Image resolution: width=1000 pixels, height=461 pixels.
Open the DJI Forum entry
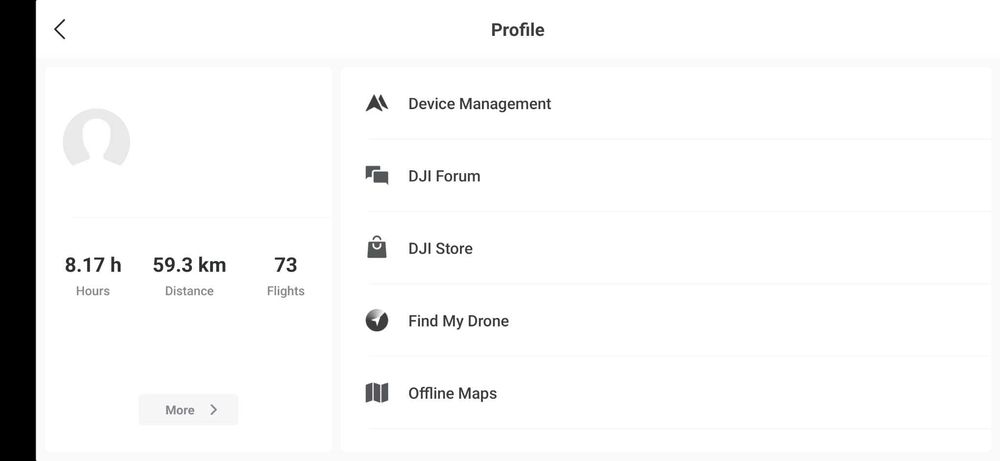click(444, 176)
